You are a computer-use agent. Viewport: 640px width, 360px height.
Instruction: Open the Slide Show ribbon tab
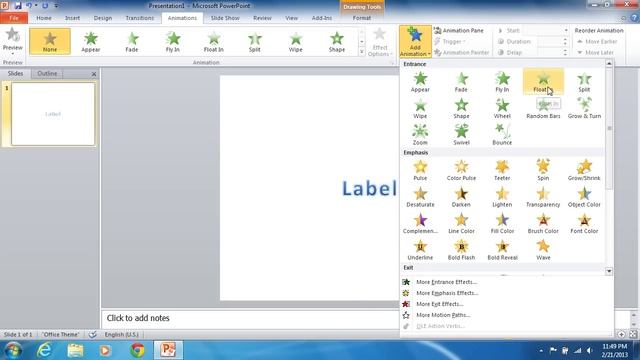[225, 18]
